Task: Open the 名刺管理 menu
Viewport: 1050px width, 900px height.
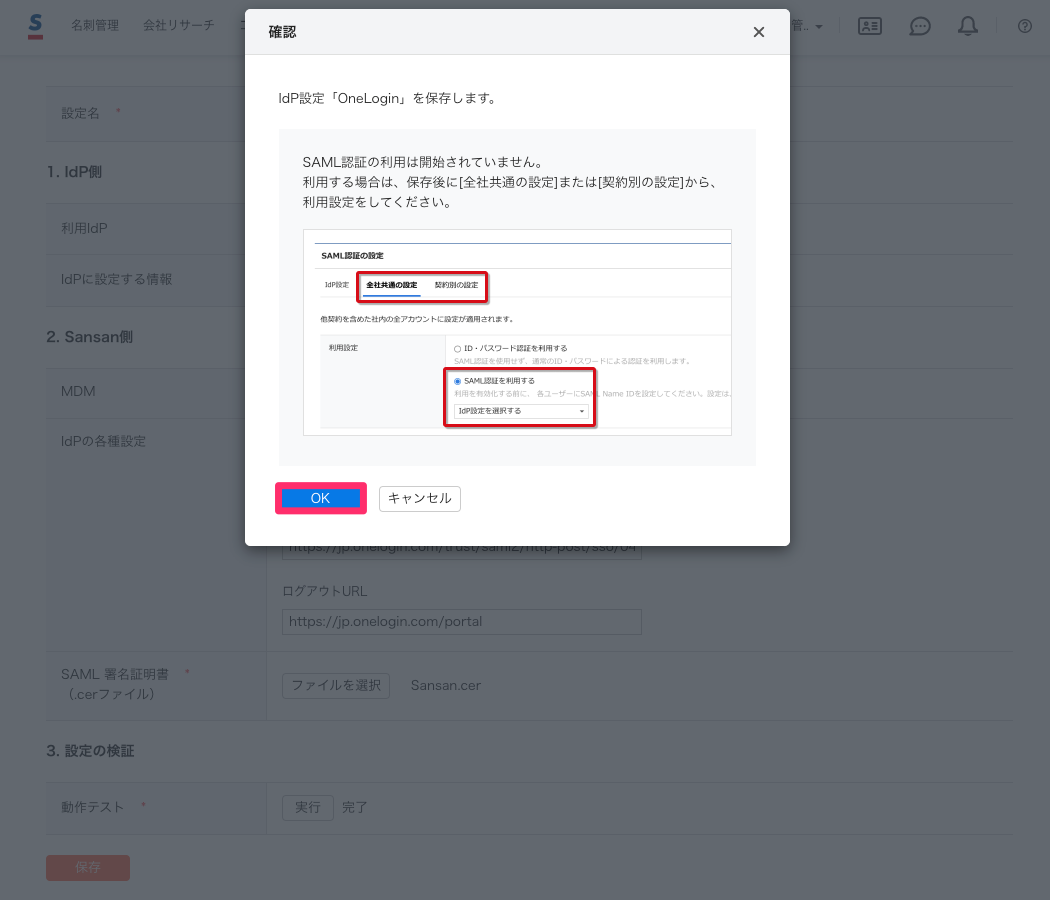Action: pyautogui.click(x=95, y=25)
